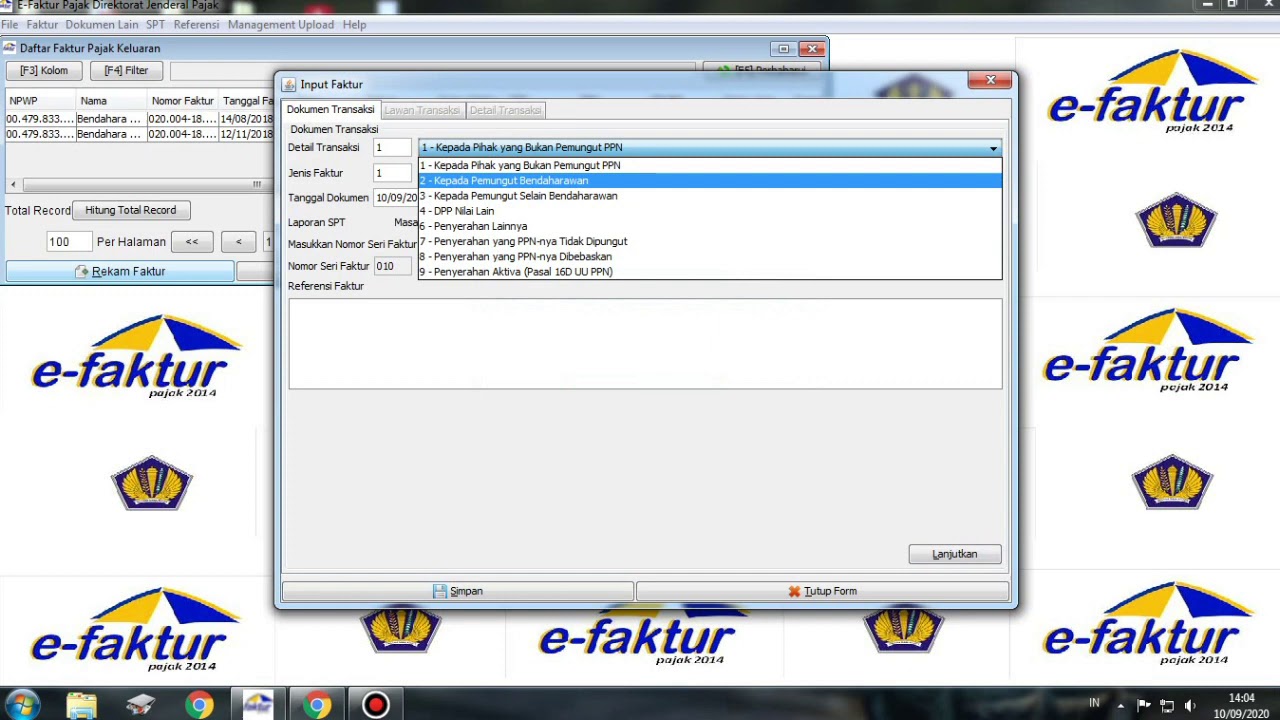Select the invoice row dated 14/08/2018
The height and width of the screenshot is (720, 1280).
click(139, 119)
